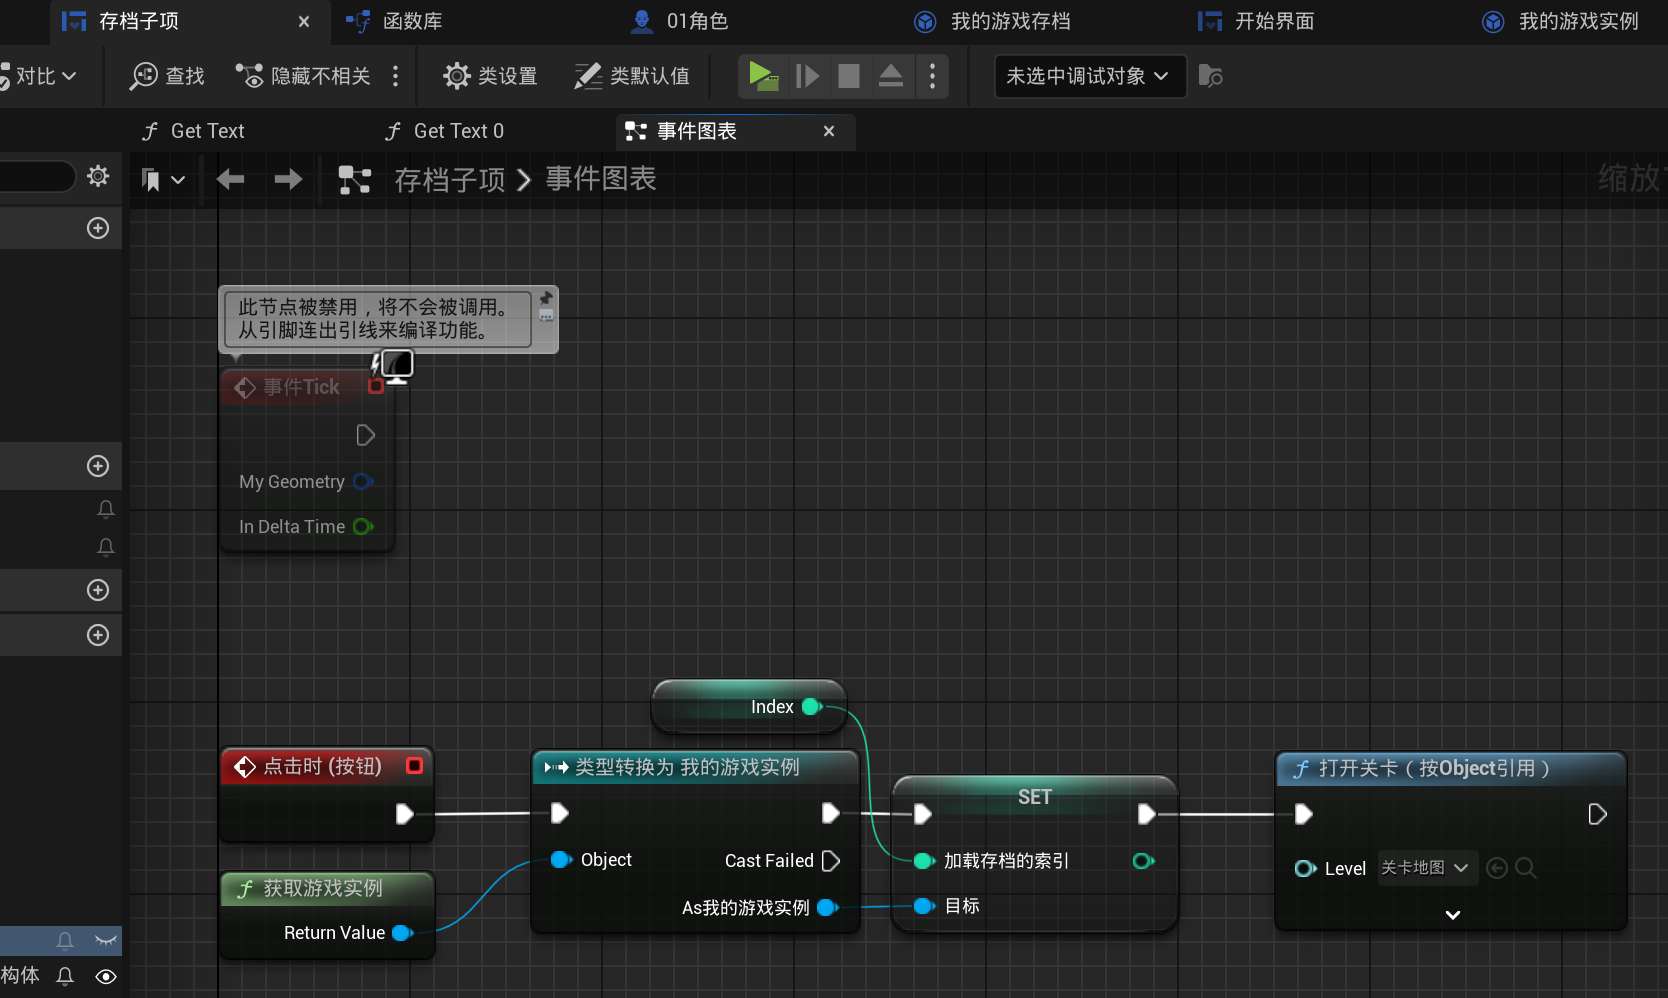Toggle the eye visibility icon at bottom-left
This screenshot has height=998, width=1668.
(106, 976)
